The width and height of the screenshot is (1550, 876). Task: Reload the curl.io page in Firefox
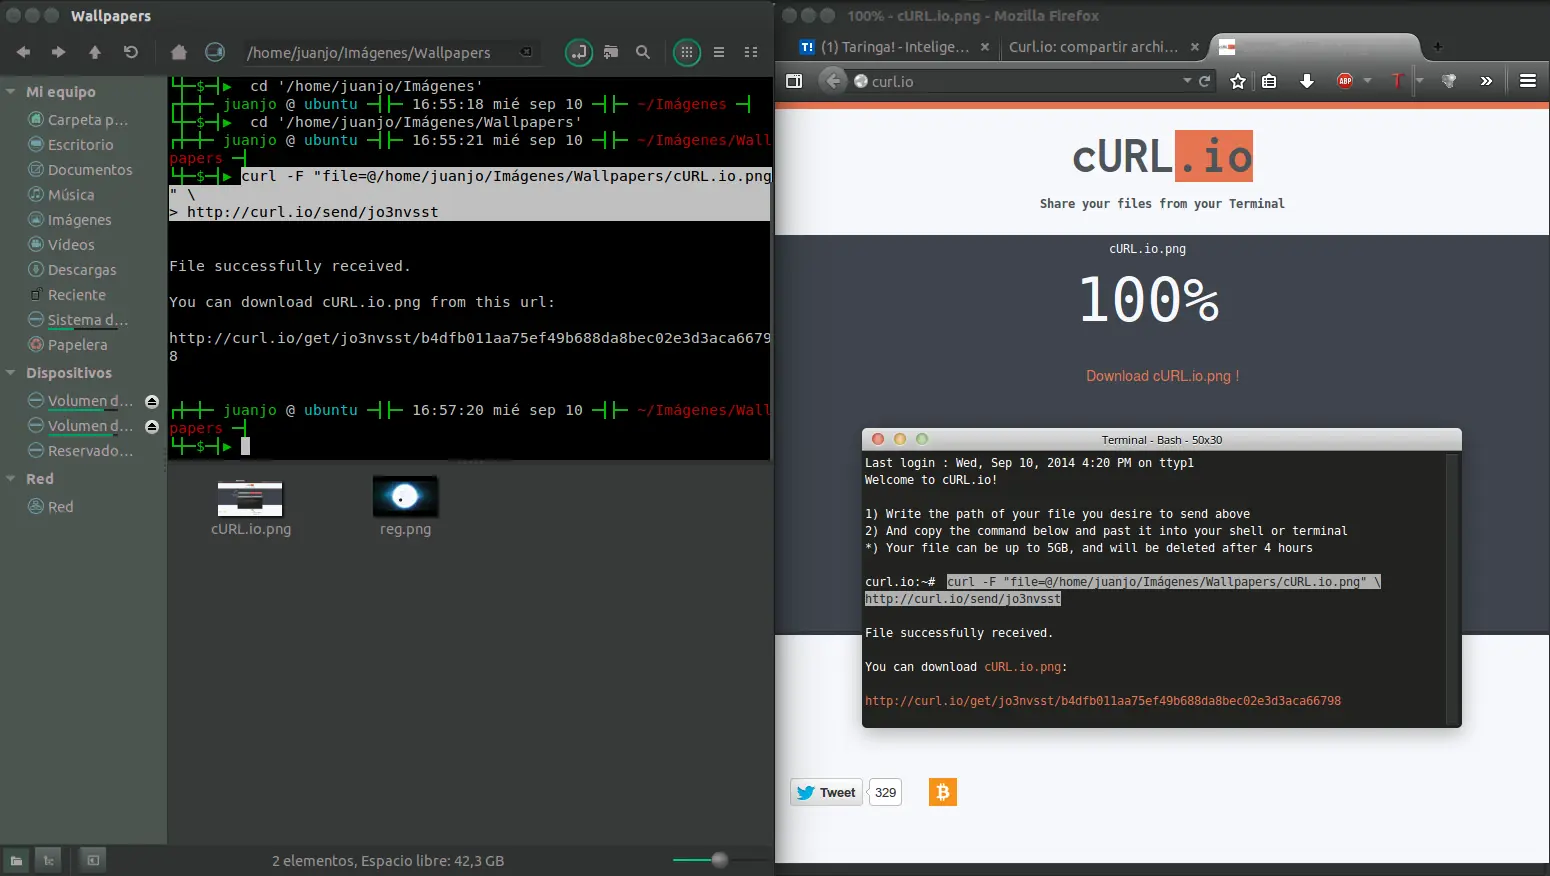[1205, 81]
